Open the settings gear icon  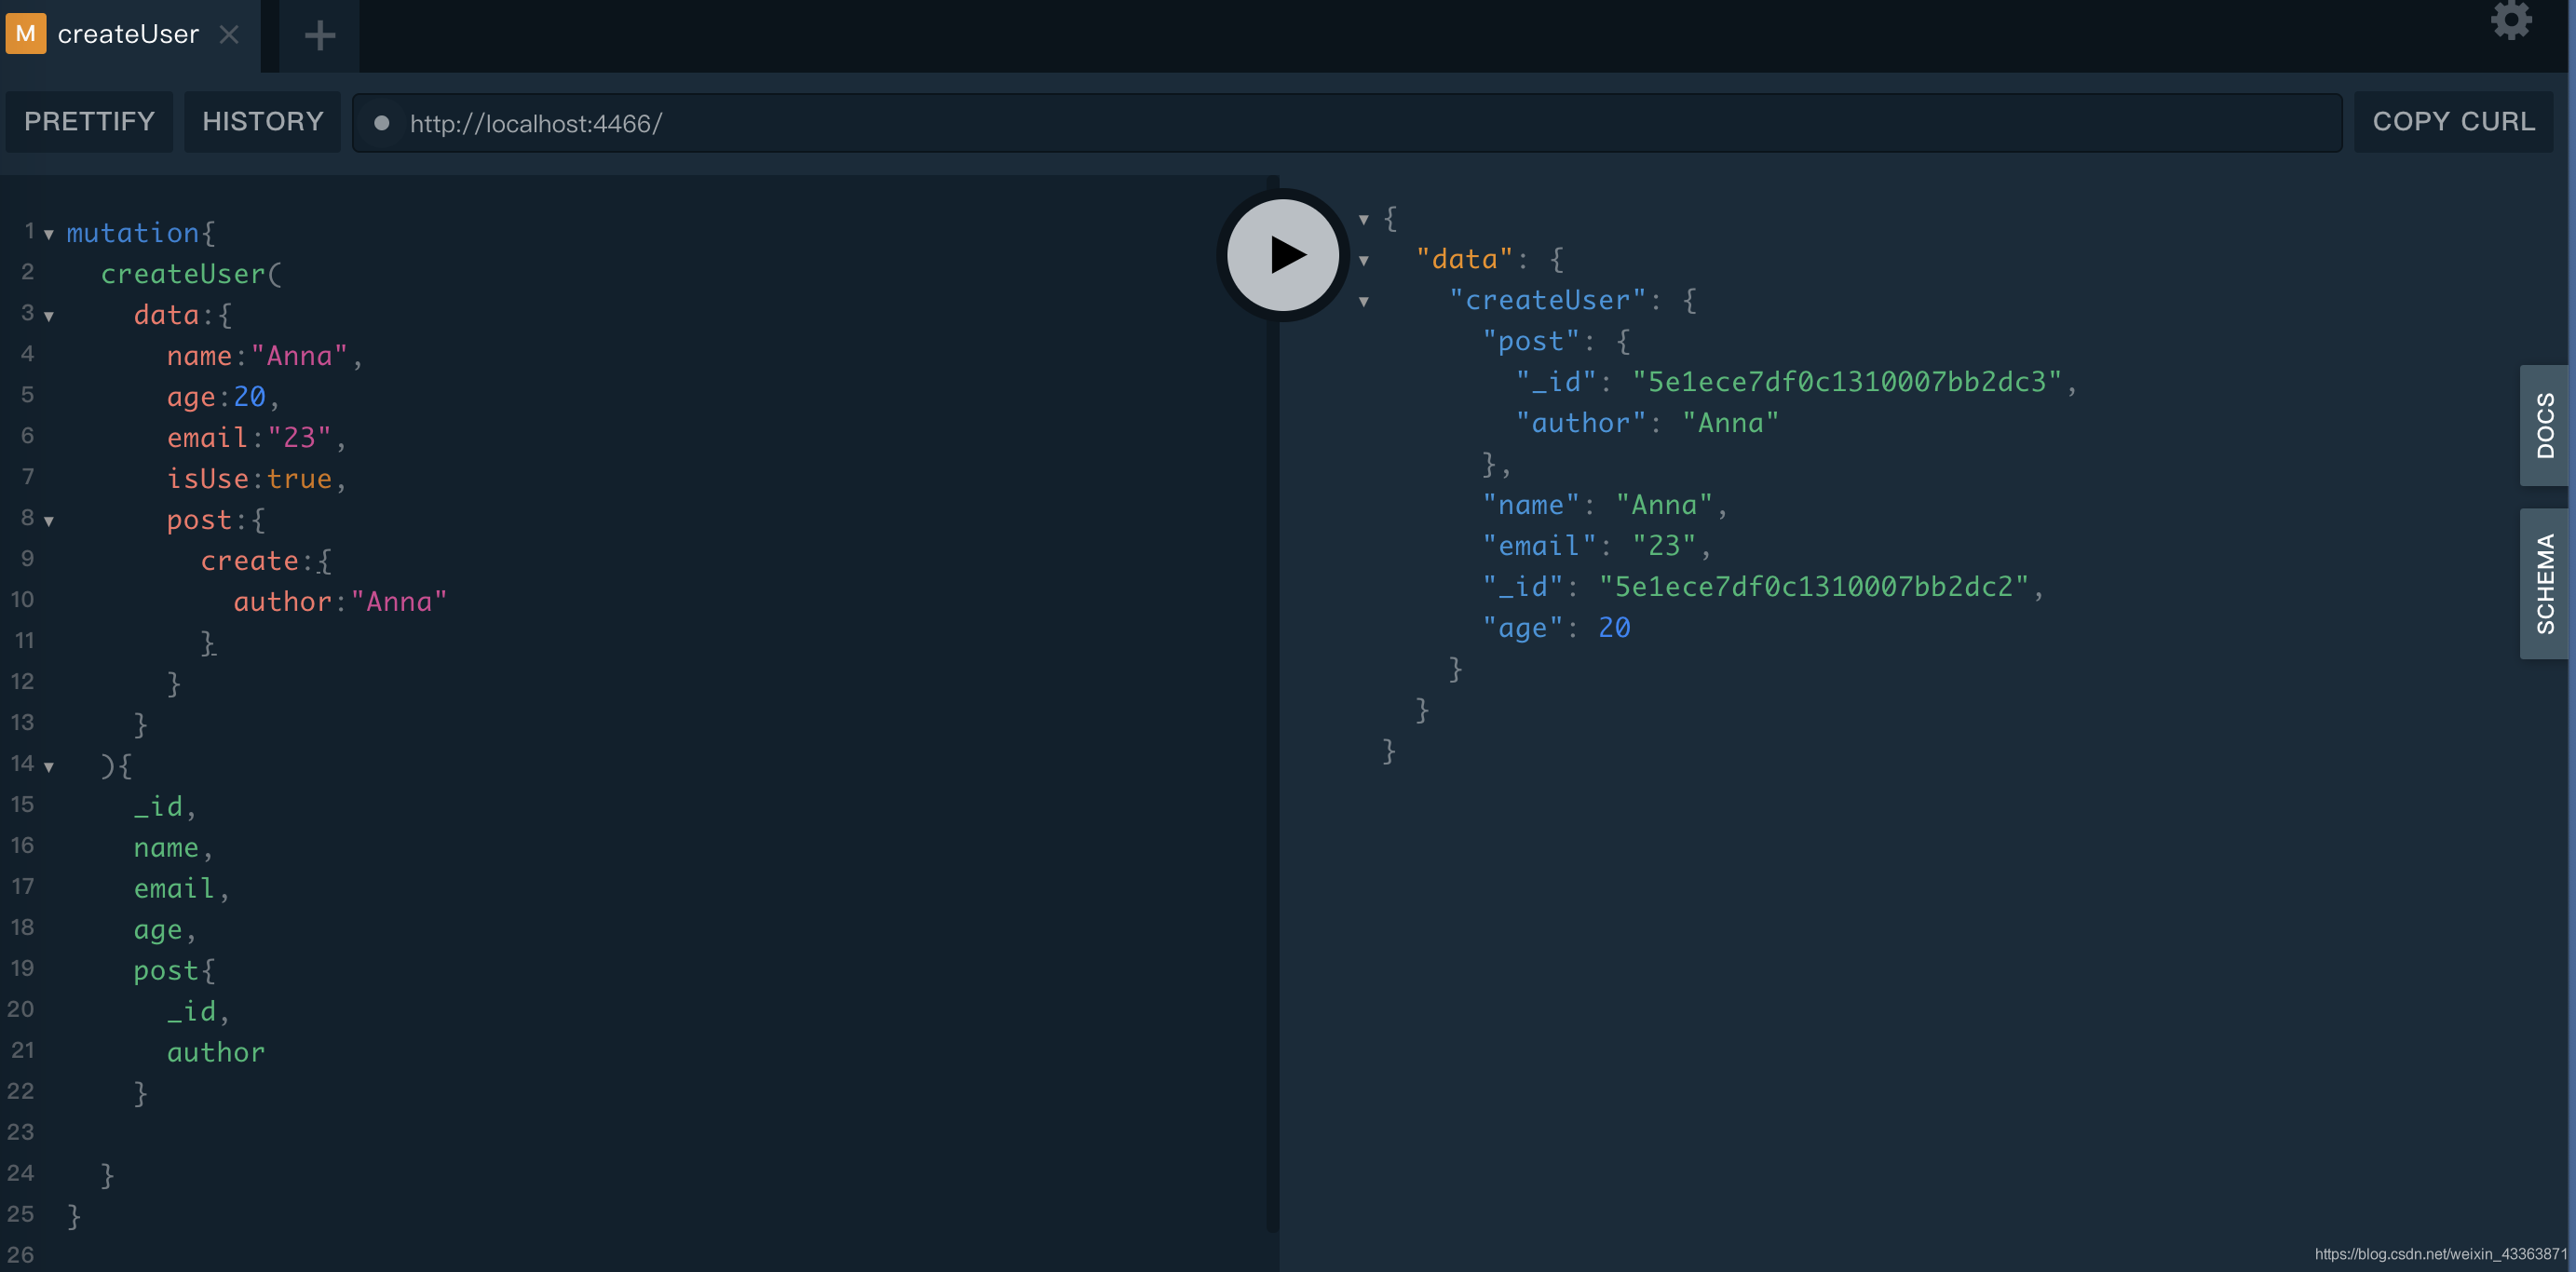point(2510,19)
